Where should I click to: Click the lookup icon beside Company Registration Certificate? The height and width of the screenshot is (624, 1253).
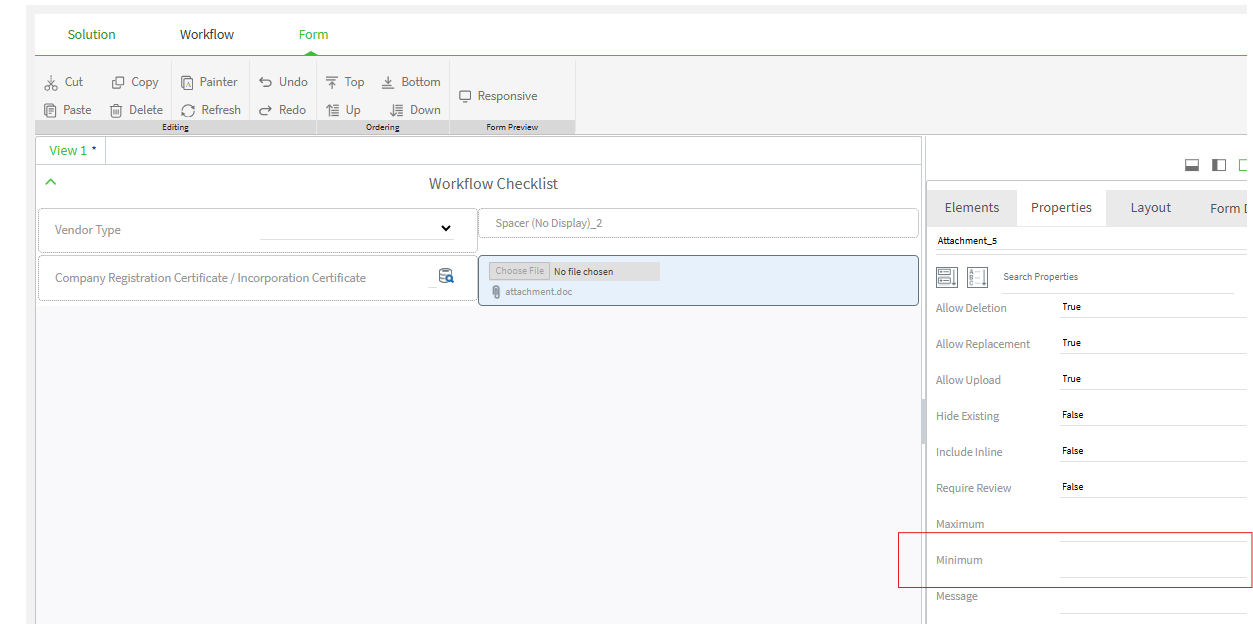coord(446,276)
